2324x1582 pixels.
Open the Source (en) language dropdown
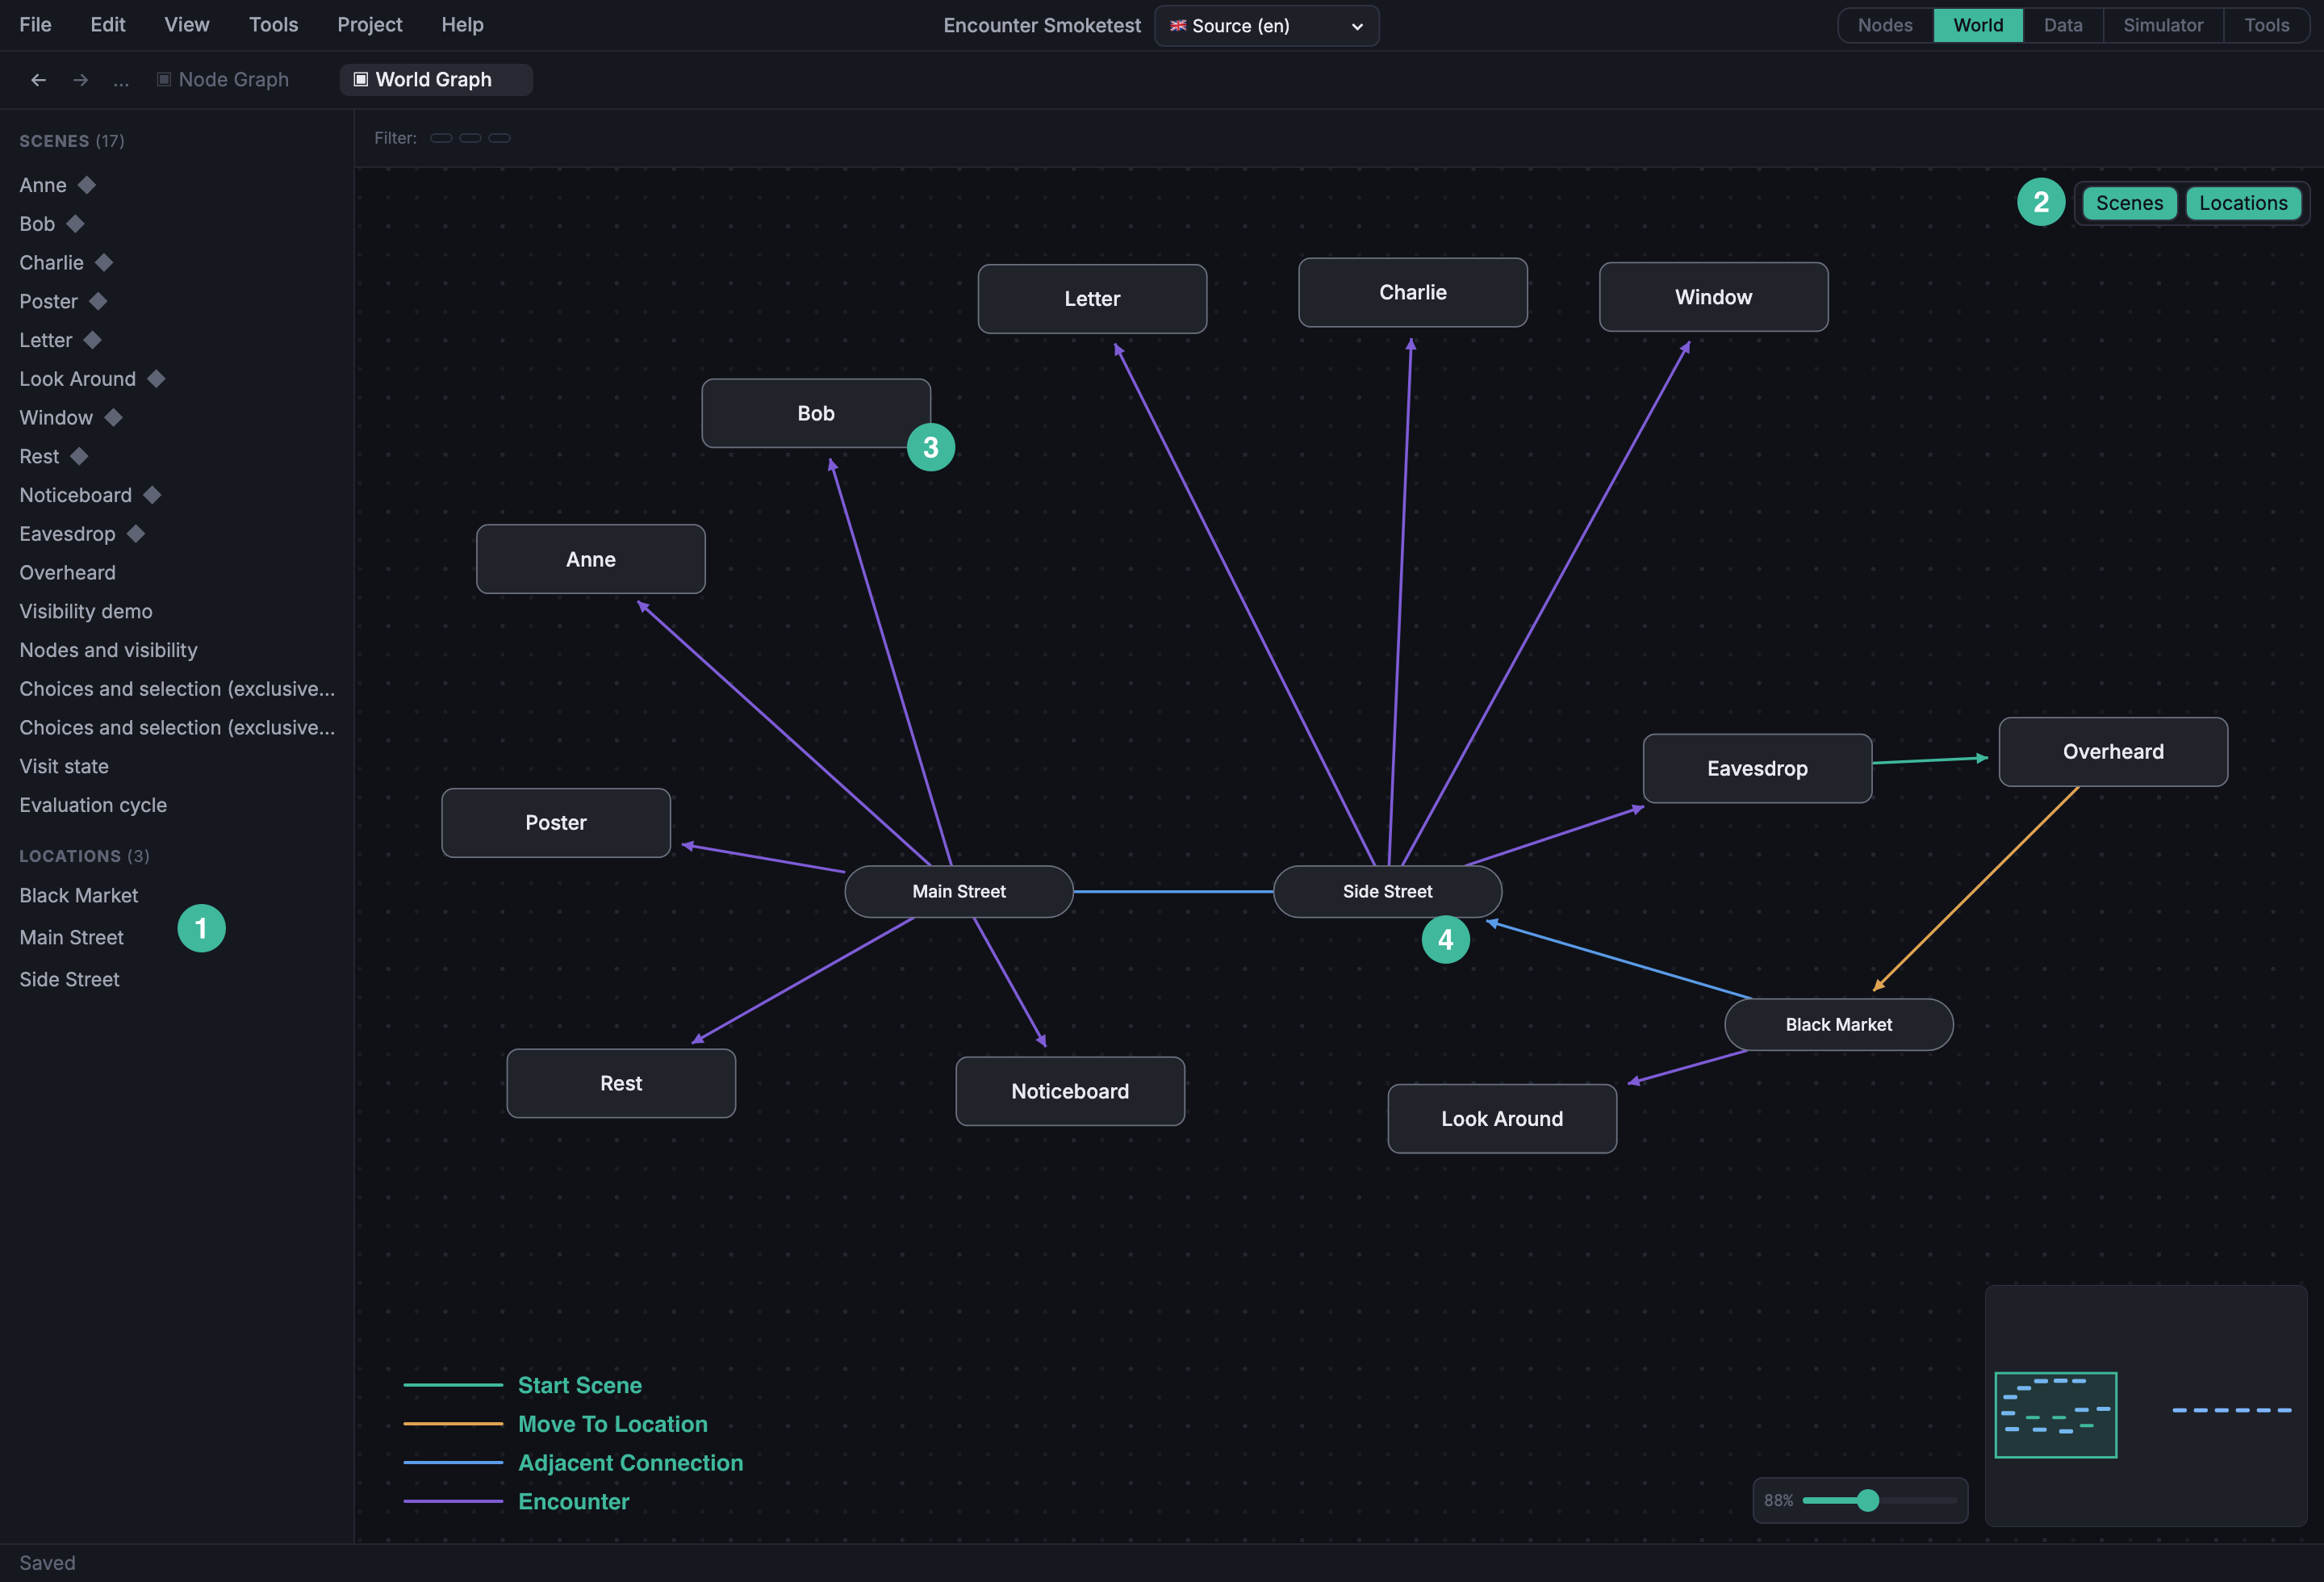click(x=1266, y=26)
